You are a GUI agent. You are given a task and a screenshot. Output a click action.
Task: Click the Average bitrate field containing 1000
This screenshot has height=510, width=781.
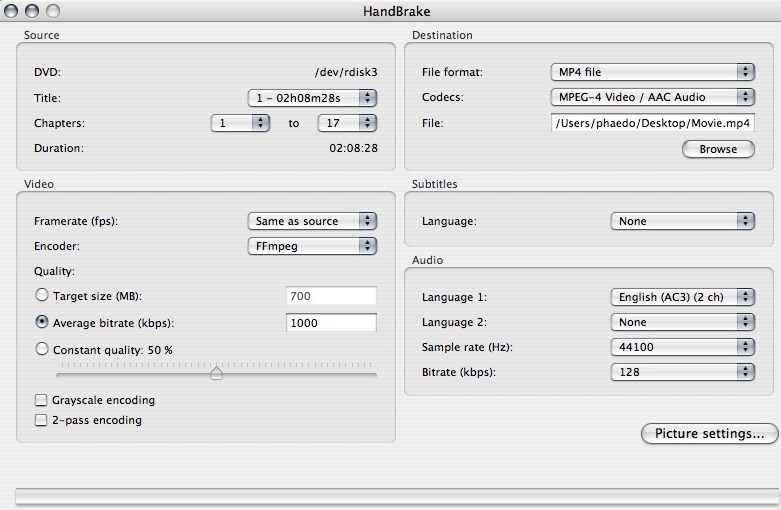[x=331, y=323]
